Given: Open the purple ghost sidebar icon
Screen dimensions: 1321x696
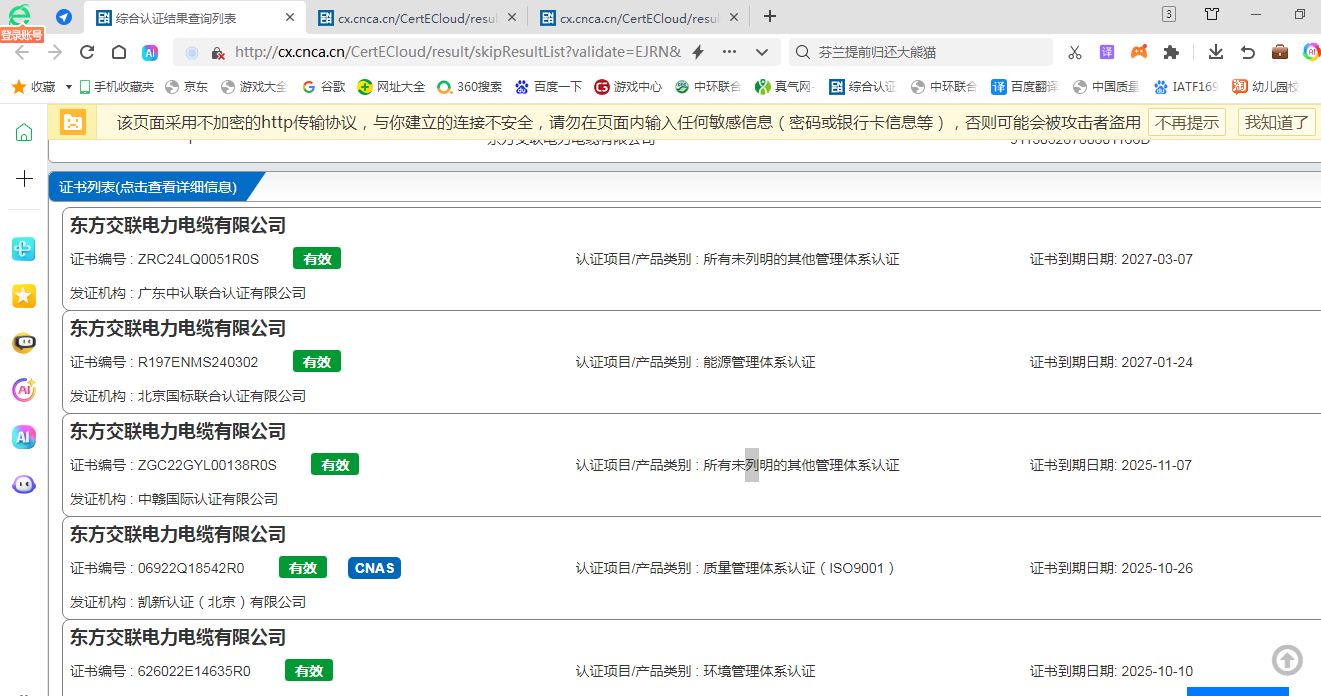Looking at the screenshot, I should click(24, 485).
